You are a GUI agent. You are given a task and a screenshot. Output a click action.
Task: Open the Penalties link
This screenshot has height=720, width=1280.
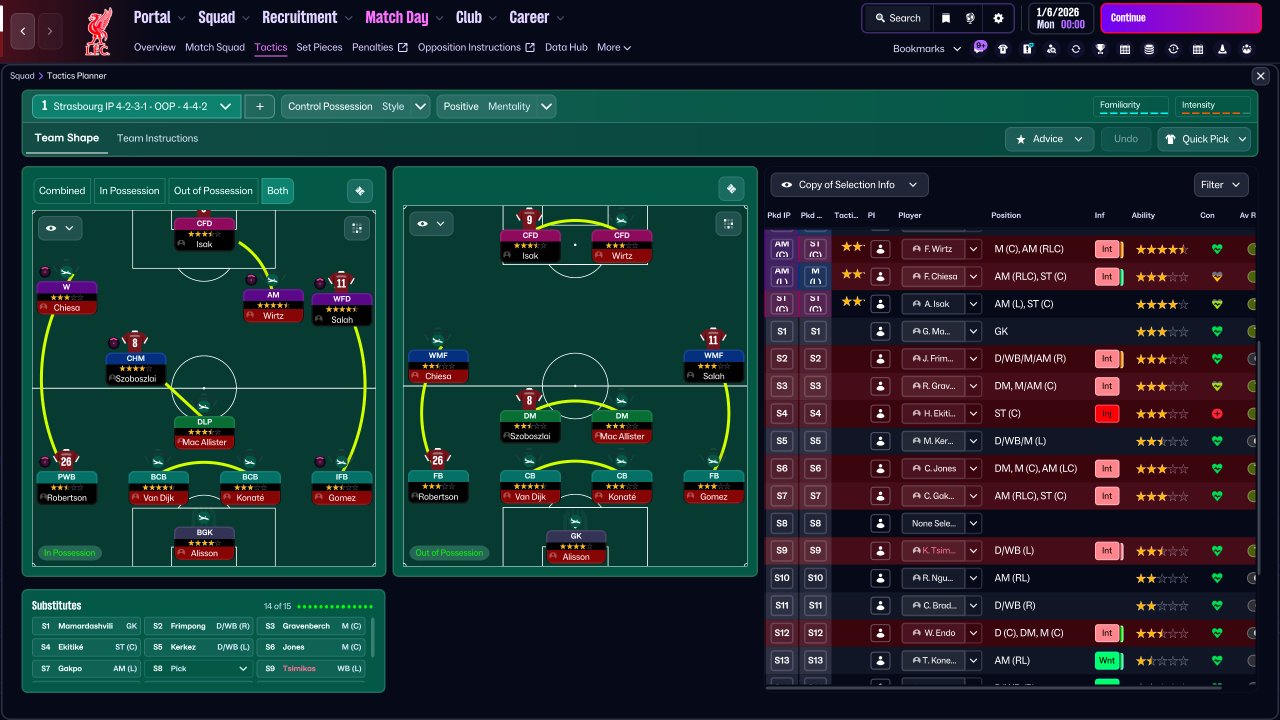coord(379,47)
